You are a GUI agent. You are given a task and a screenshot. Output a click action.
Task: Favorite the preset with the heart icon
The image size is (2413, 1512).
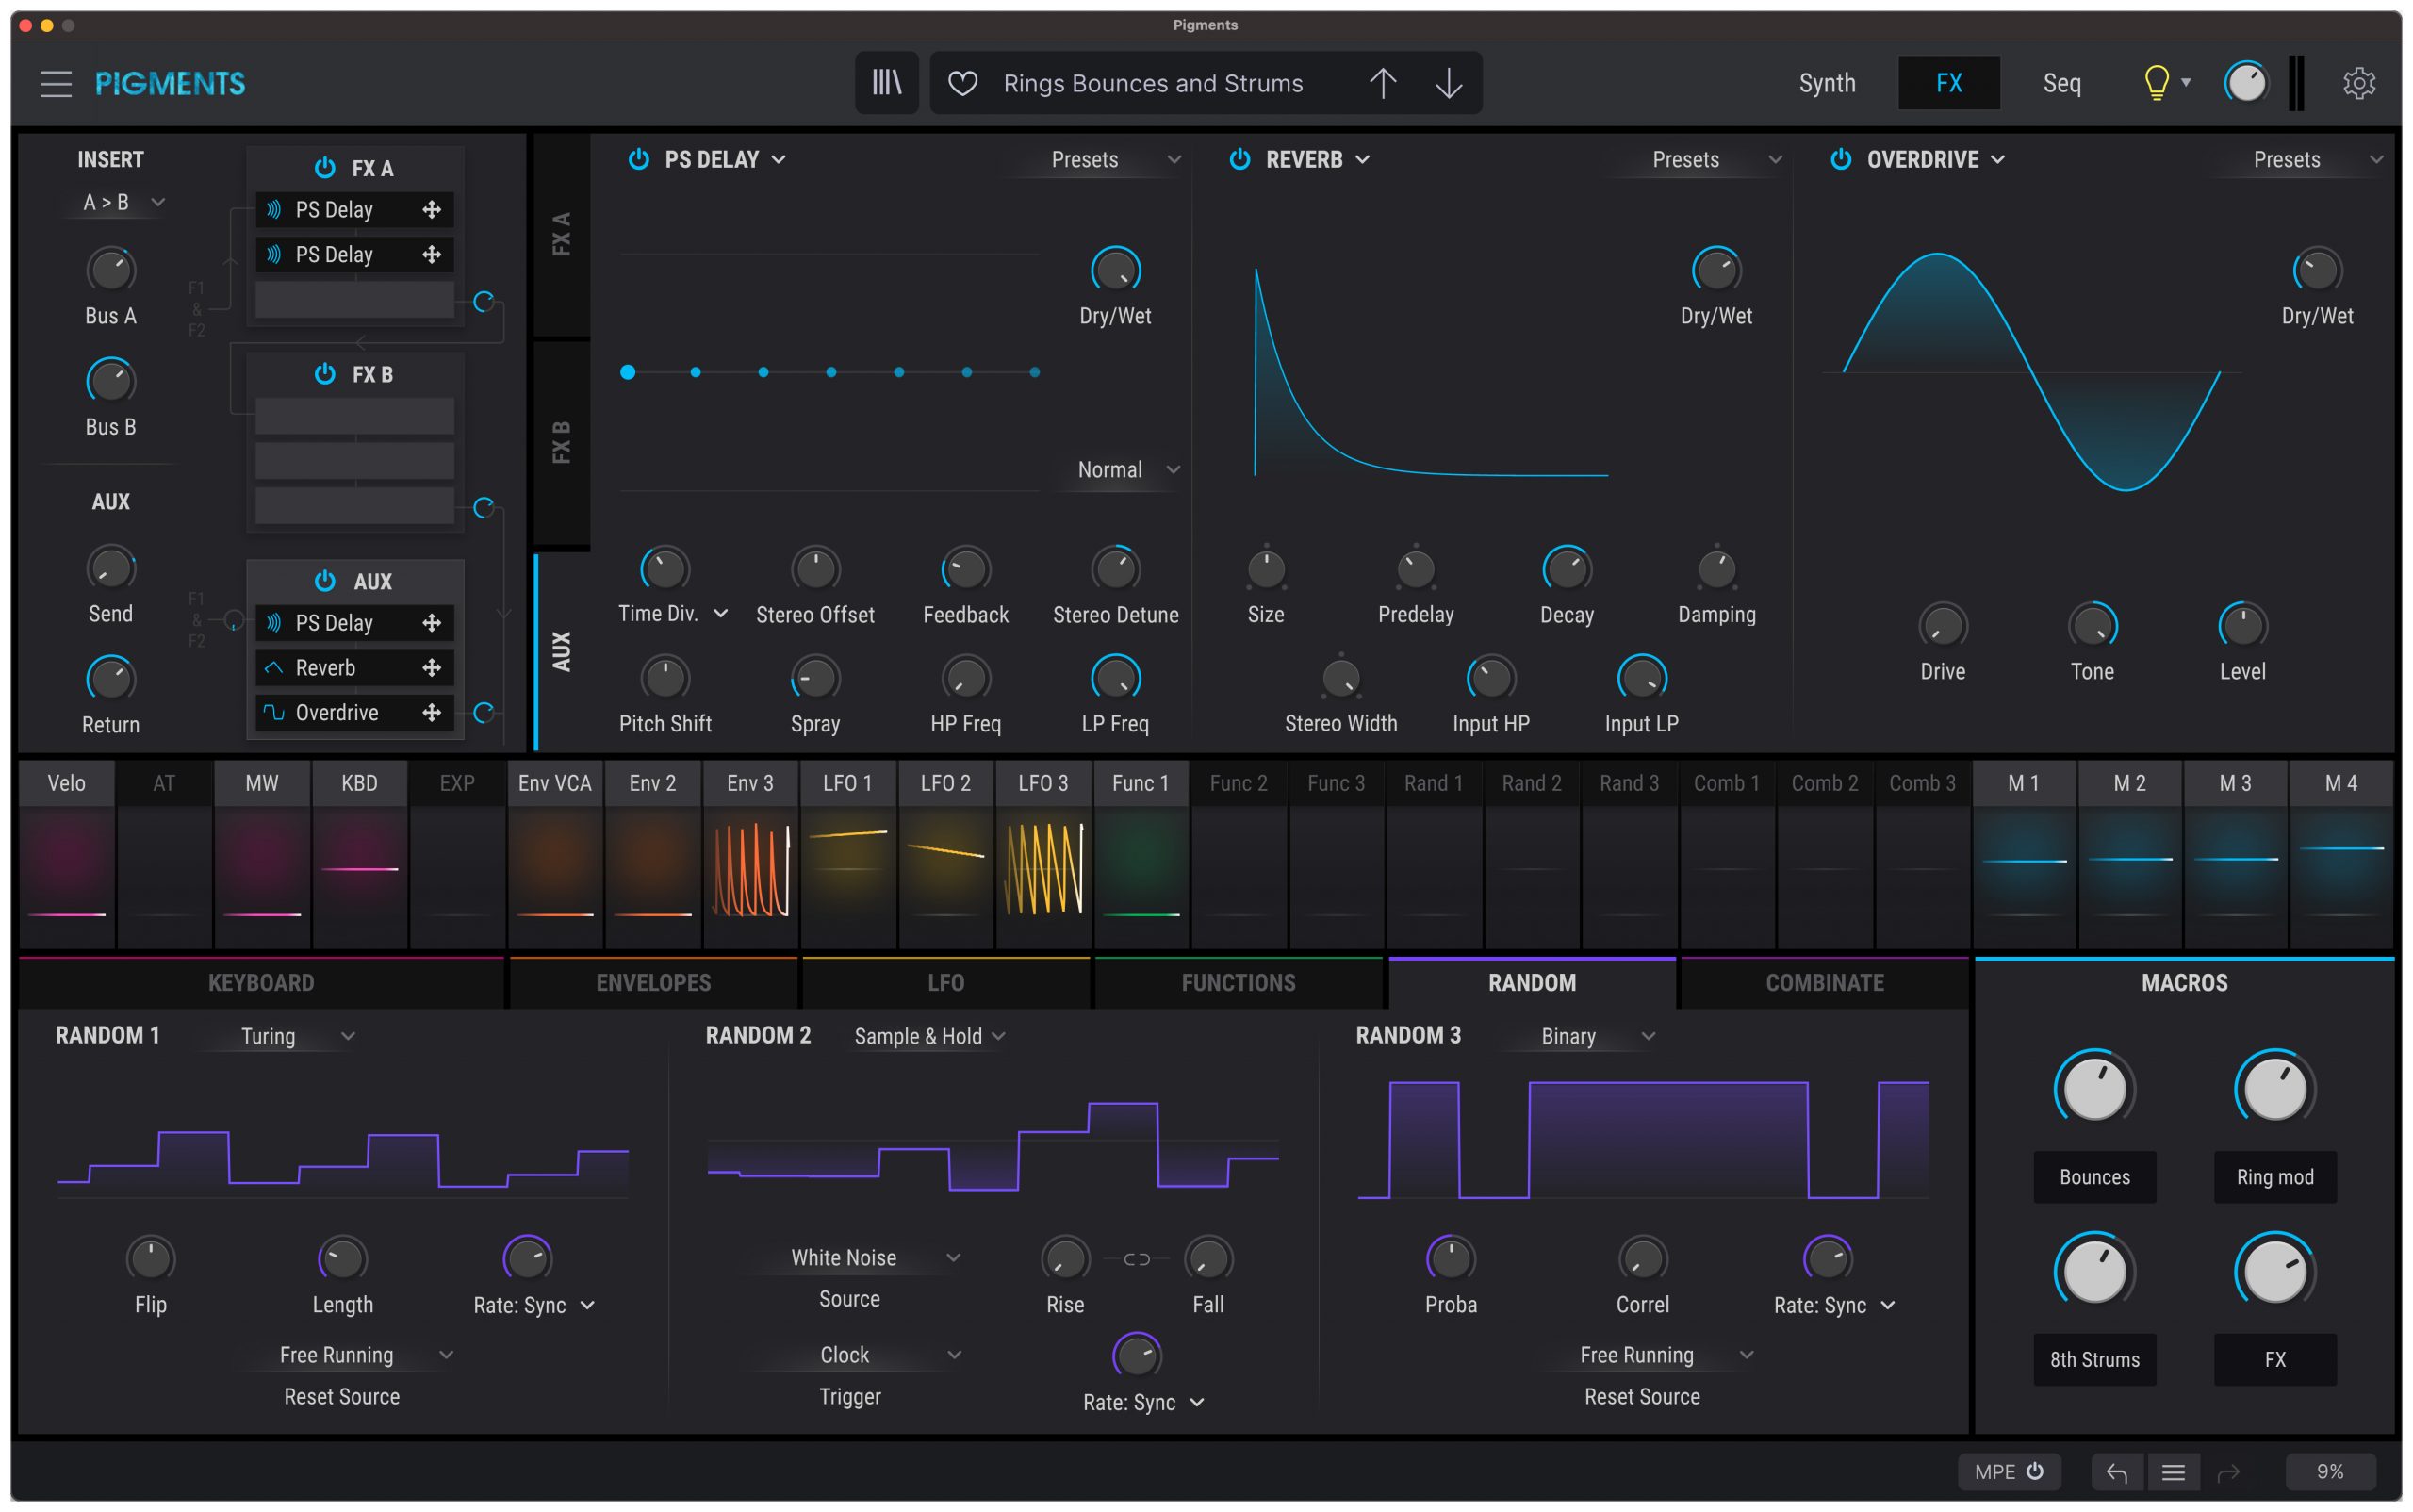pos(962,83)
